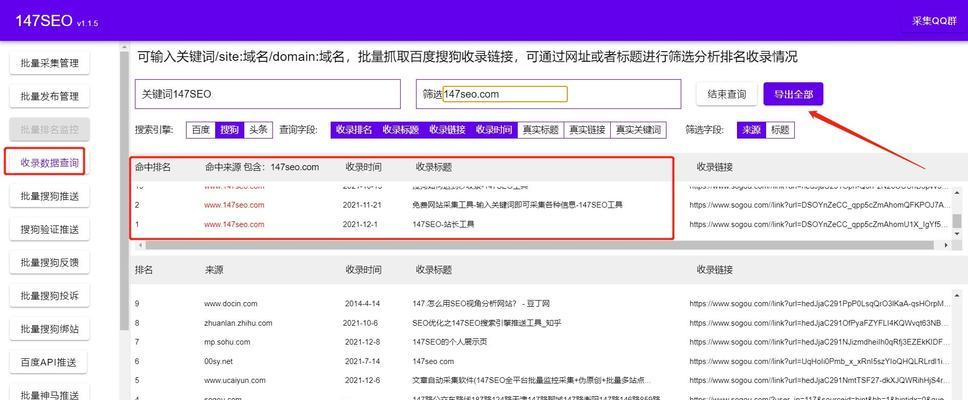Toggle the 收录链接 query field
The height and width of the screenshot is (400, 968).
[x=448, y=130]
